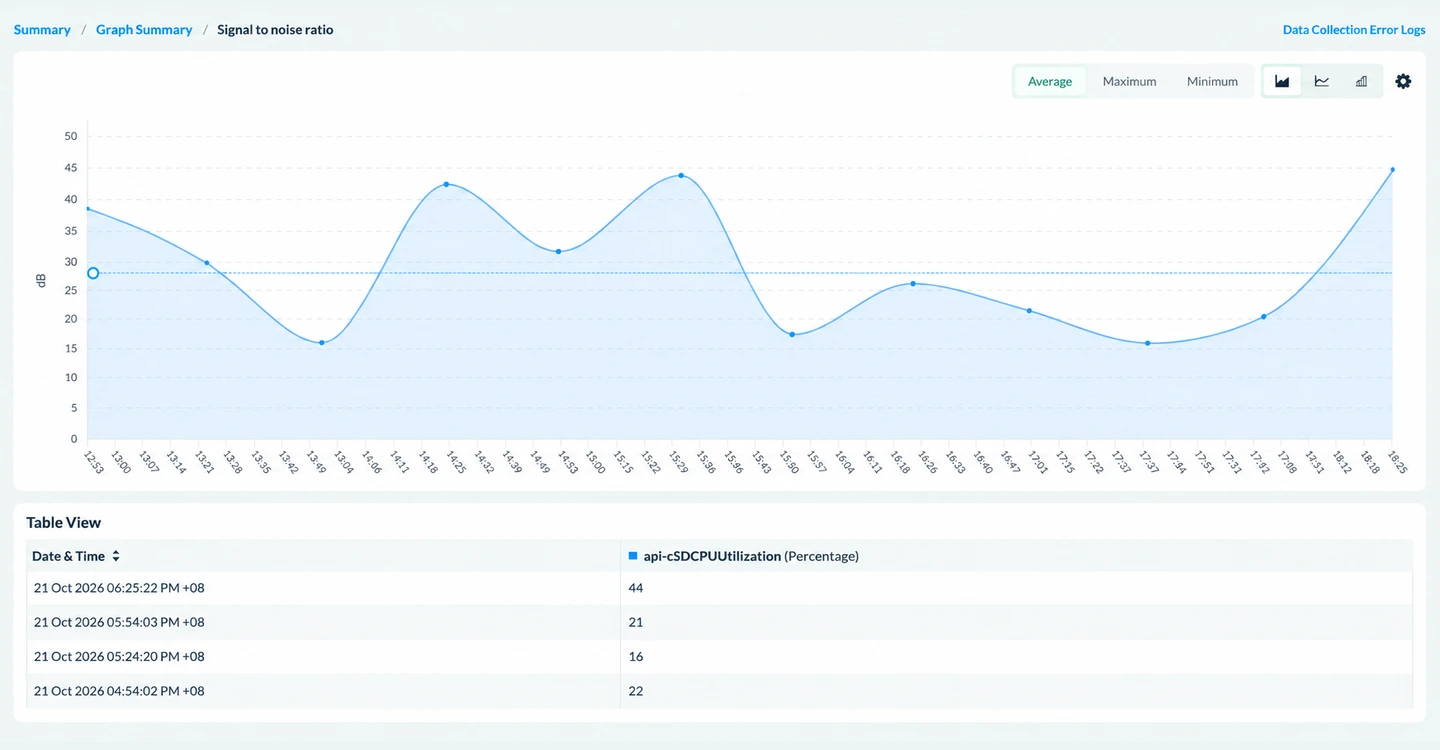This screenshot has width=1440, height=750.
Task: Switch to line chart view icon
Action: [1322, 81]
